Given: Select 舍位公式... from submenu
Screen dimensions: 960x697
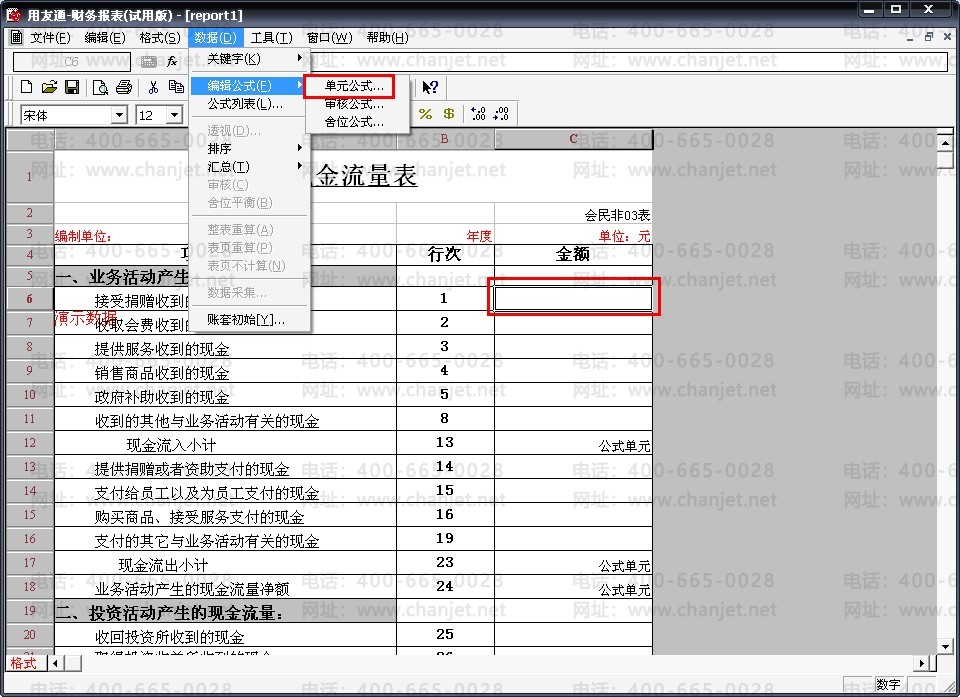Looking at the screenshot, I should tap(354, 122).
